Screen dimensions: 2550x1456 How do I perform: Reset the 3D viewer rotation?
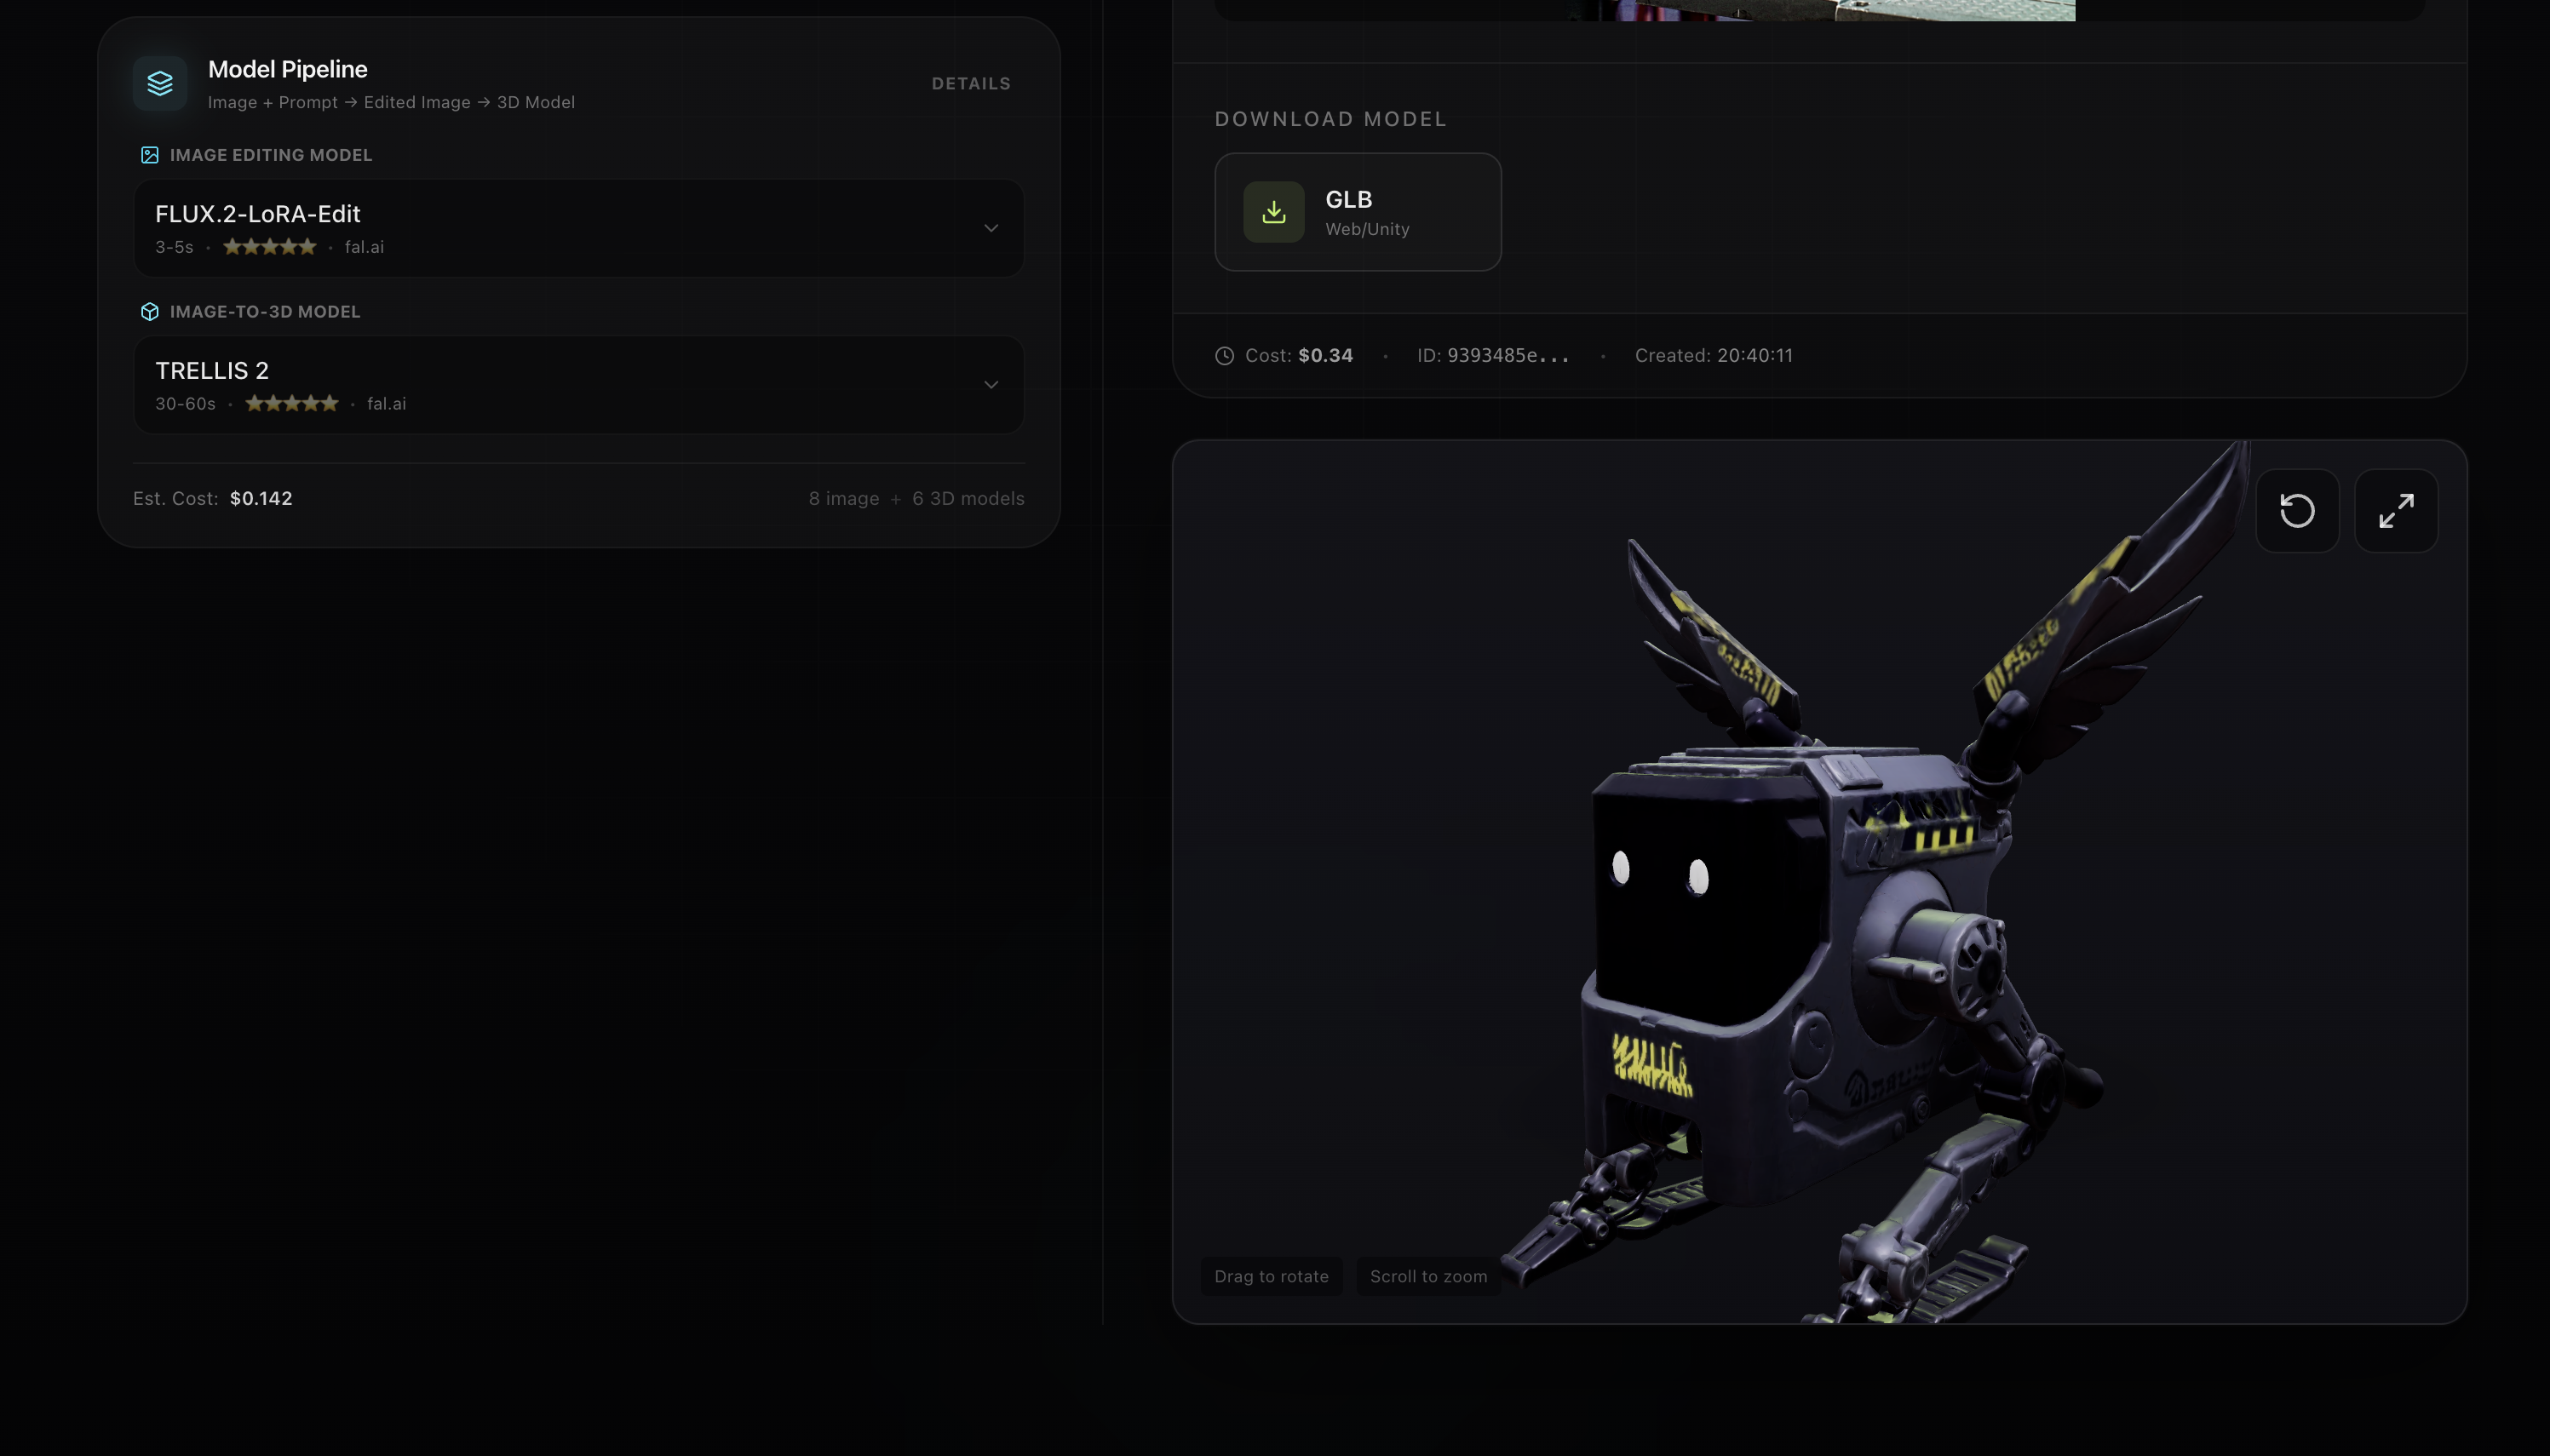point(2297,511)
